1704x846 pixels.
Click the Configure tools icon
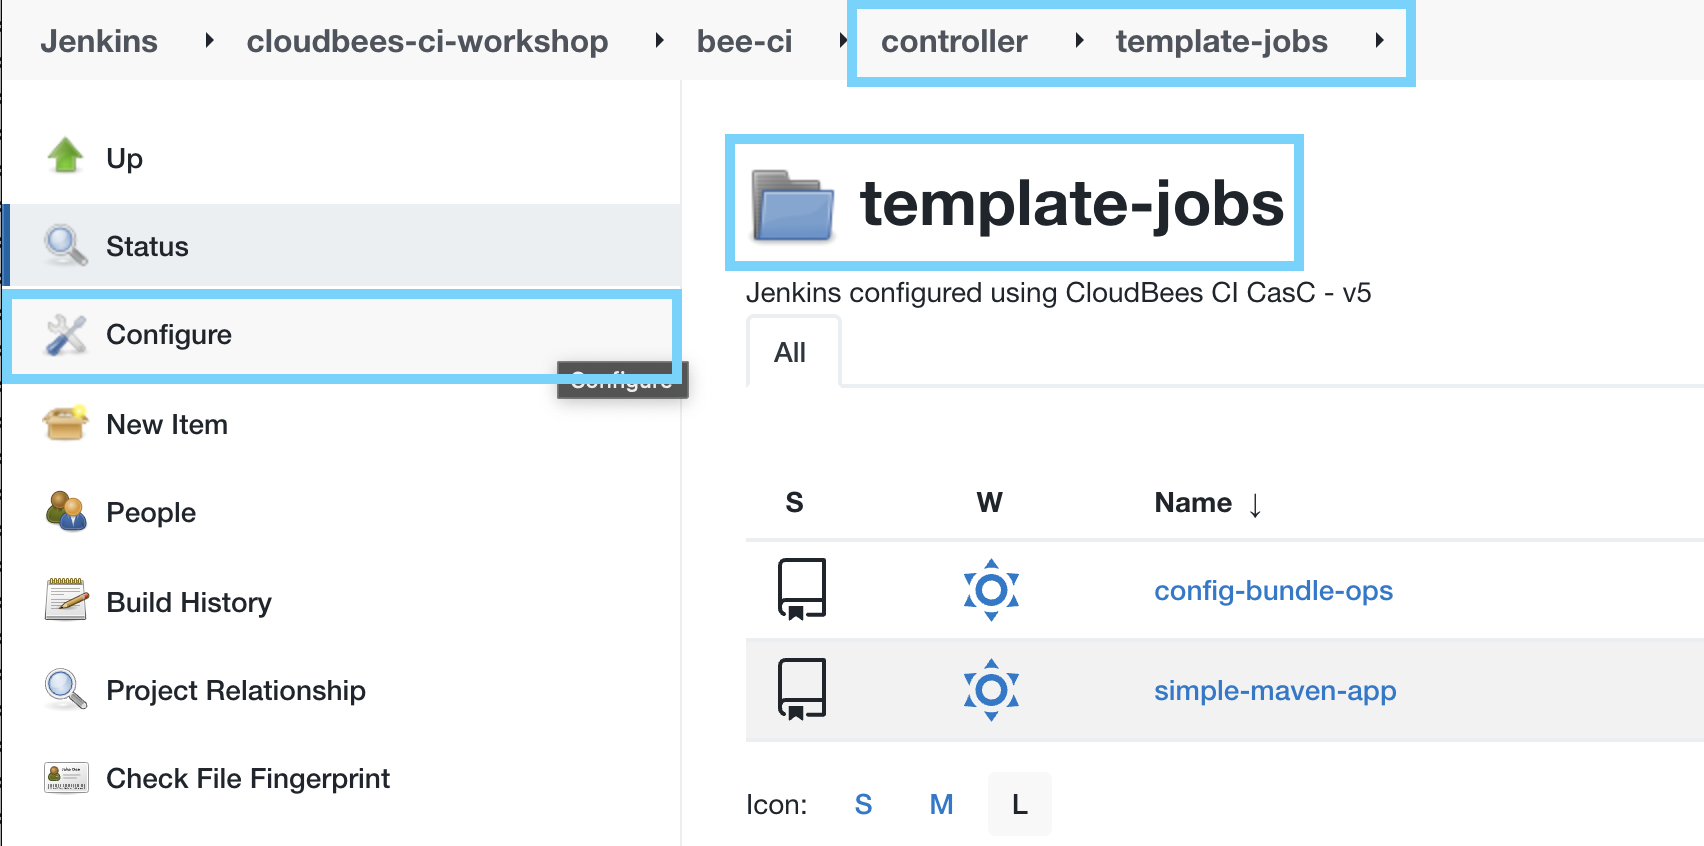pos(66,334)
